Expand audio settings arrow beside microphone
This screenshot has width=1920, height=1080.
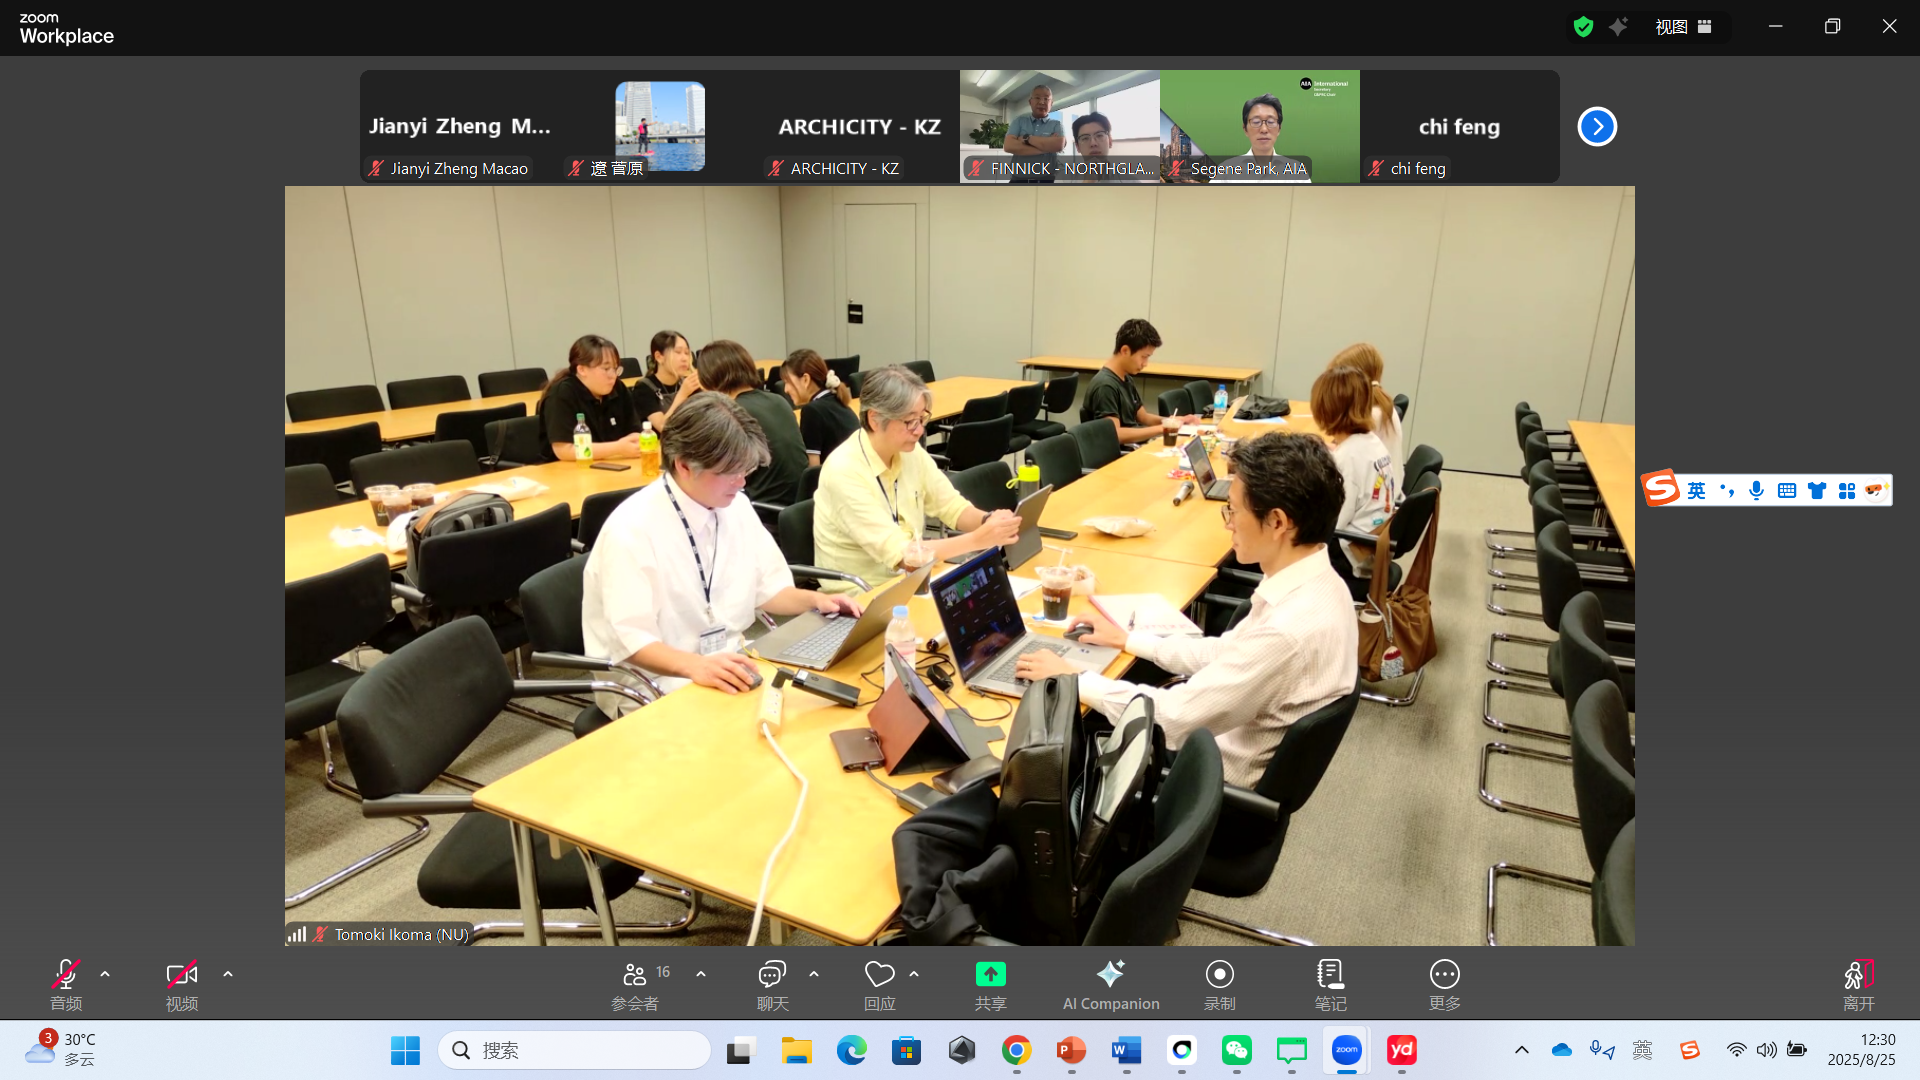pos(105,974)
